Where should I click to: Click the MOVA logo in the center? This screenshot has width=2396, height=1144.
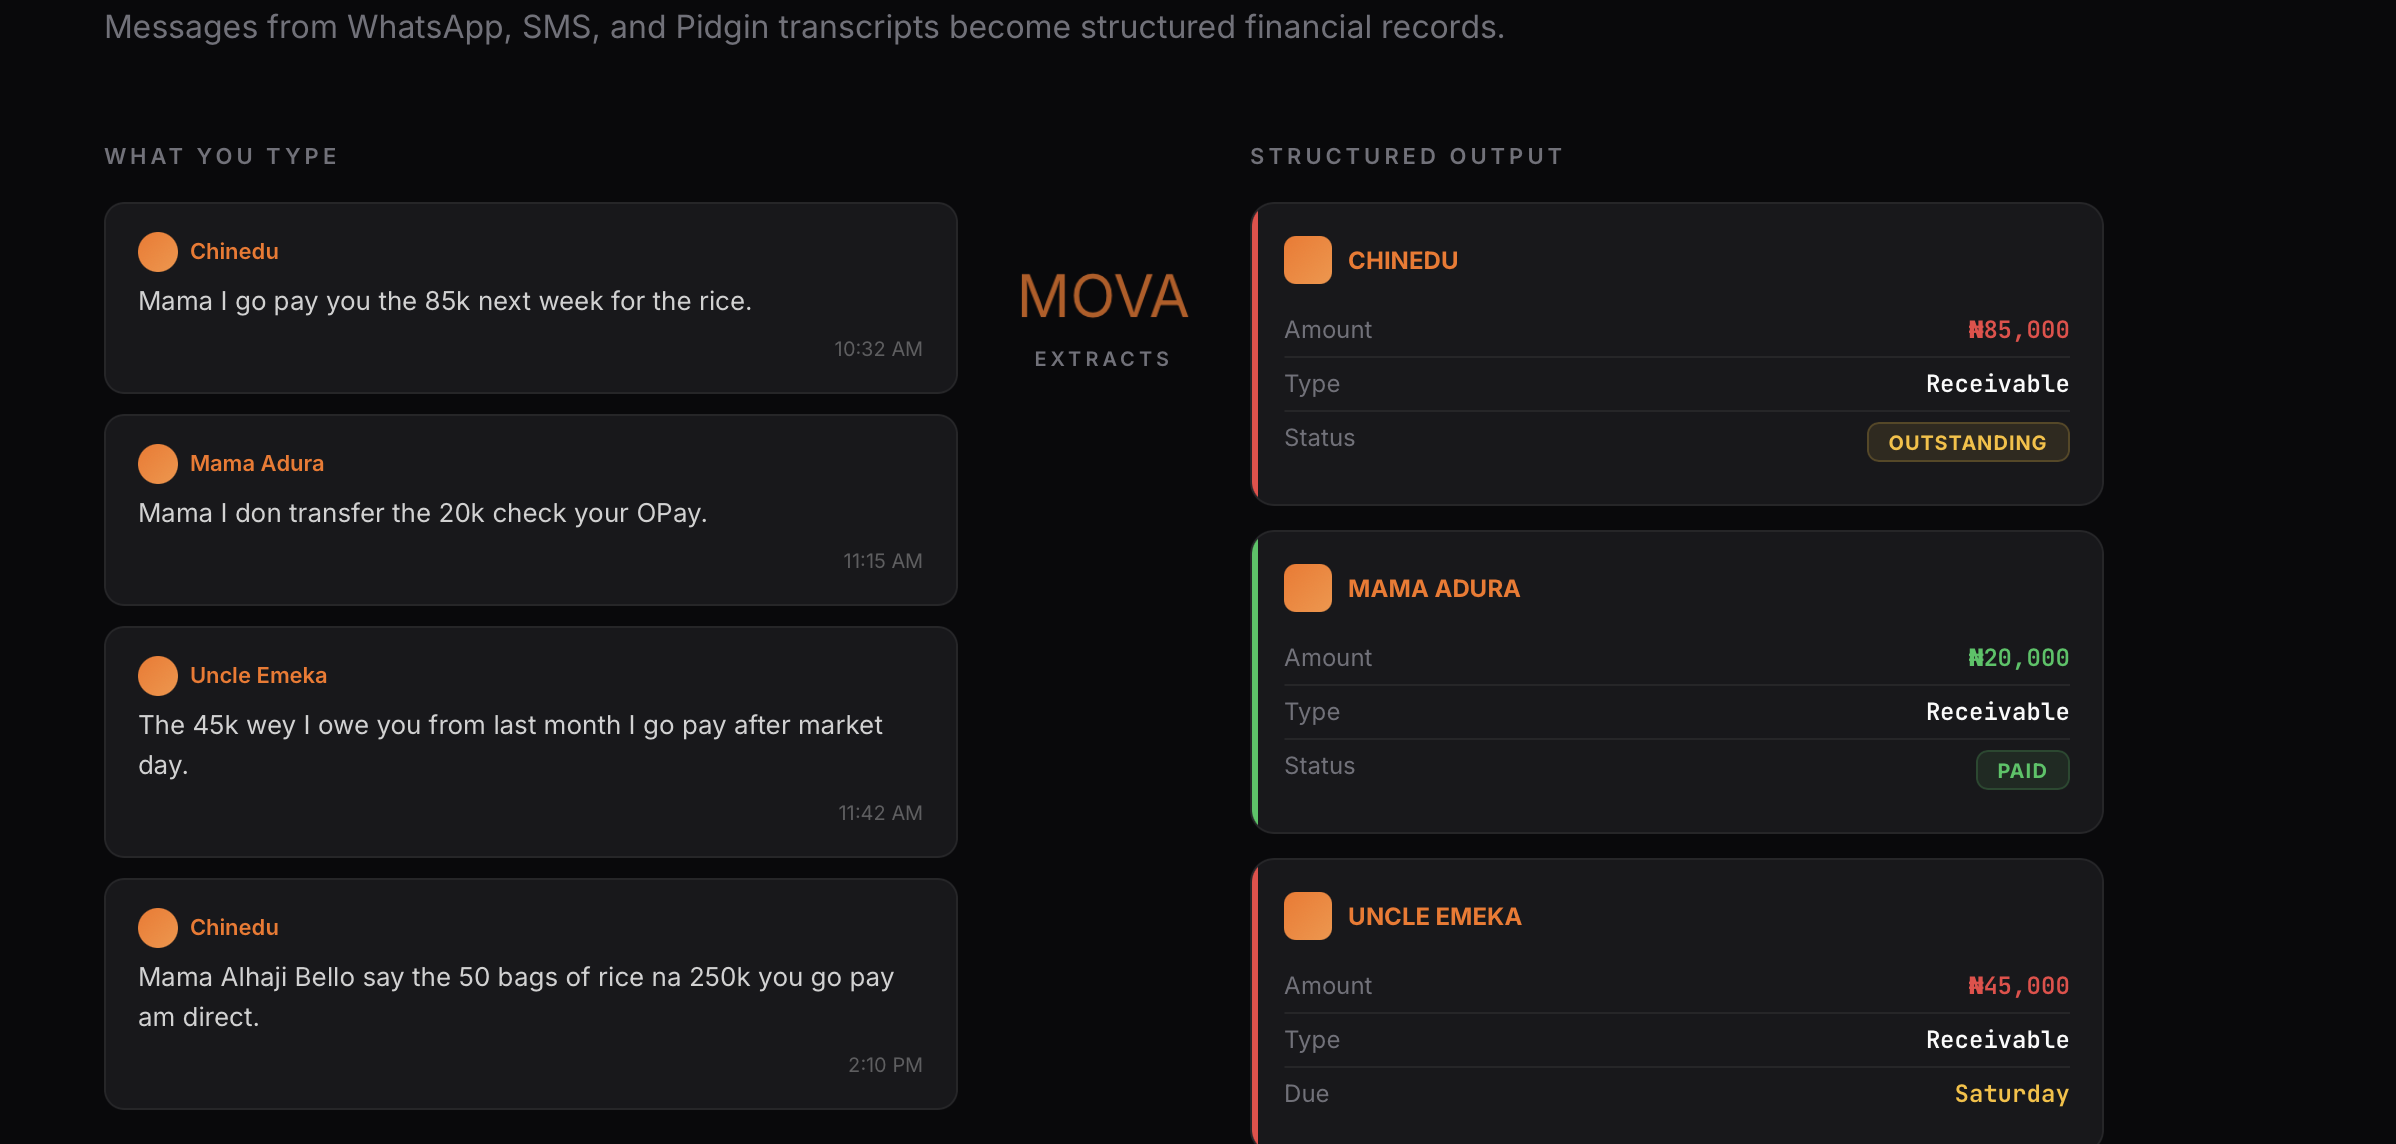[x=1103, y=297]
